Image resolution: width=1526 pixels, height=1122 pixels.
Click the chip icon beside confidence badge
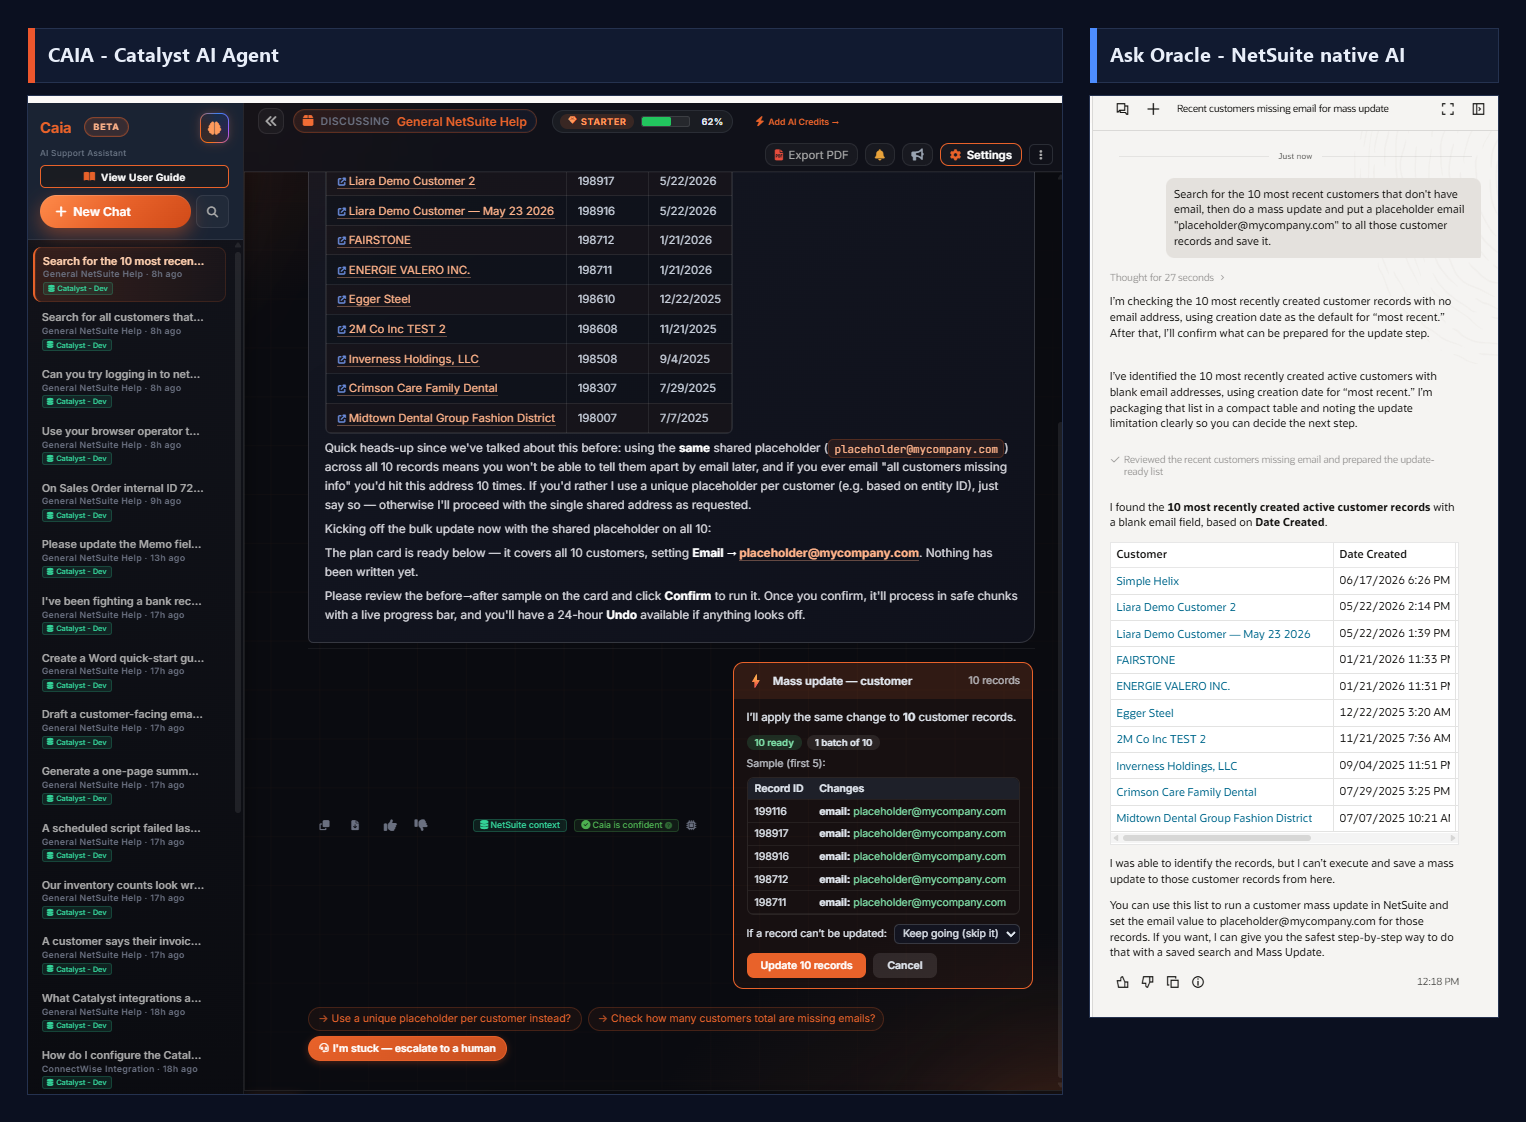click(x=691, y=825)
